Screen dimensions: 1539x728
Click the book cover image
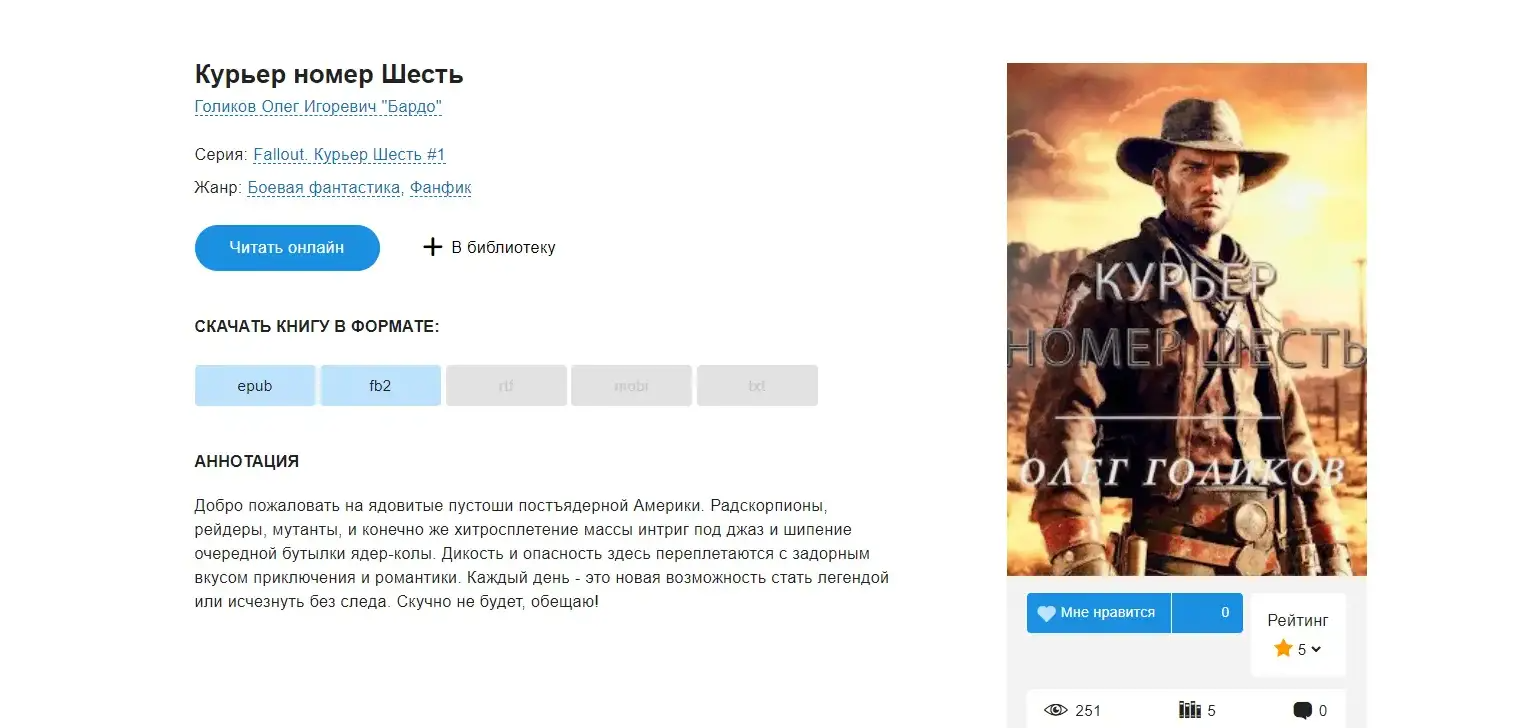(1187, 320)
